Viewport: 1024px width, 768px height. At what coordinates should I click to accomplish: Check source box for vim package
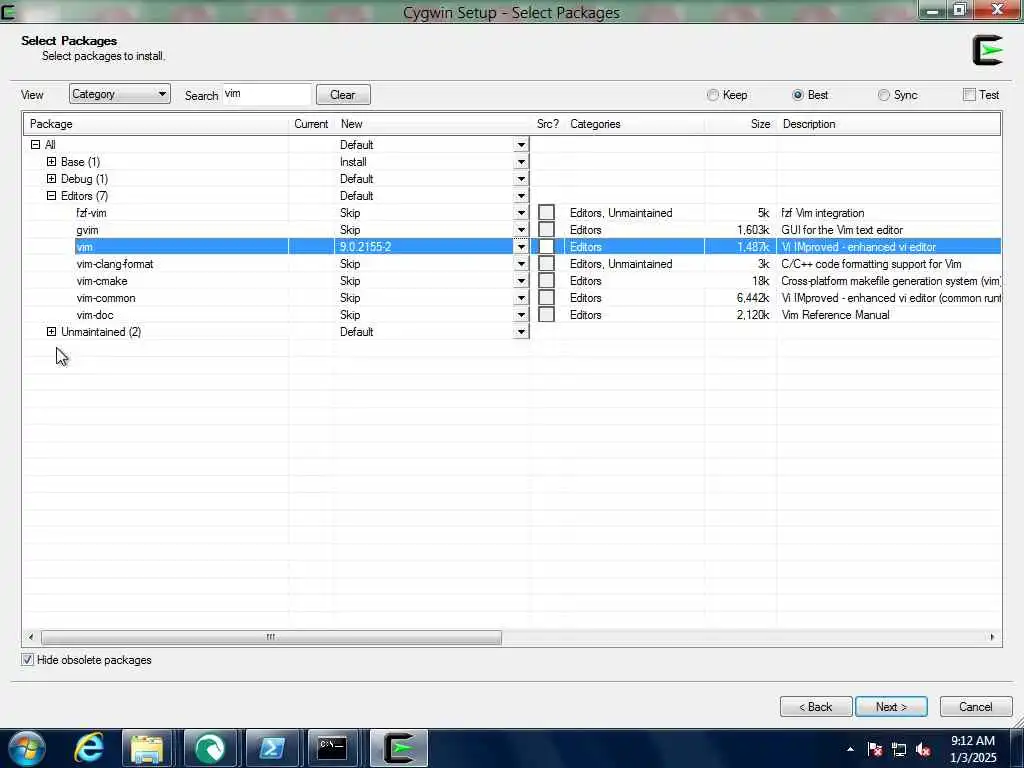(x=546, y=246)
